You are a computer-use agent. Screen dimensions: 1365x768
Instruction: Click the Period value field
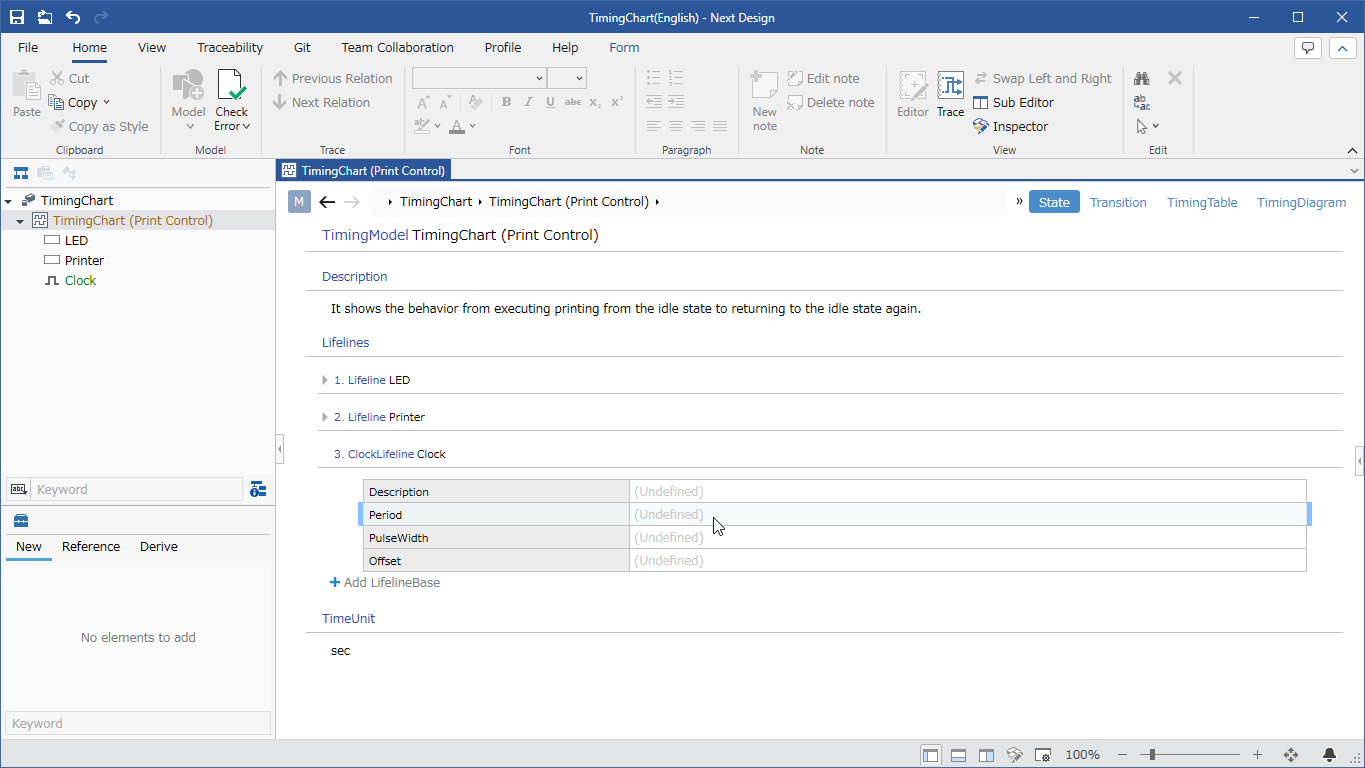click(x=968, y=514)
